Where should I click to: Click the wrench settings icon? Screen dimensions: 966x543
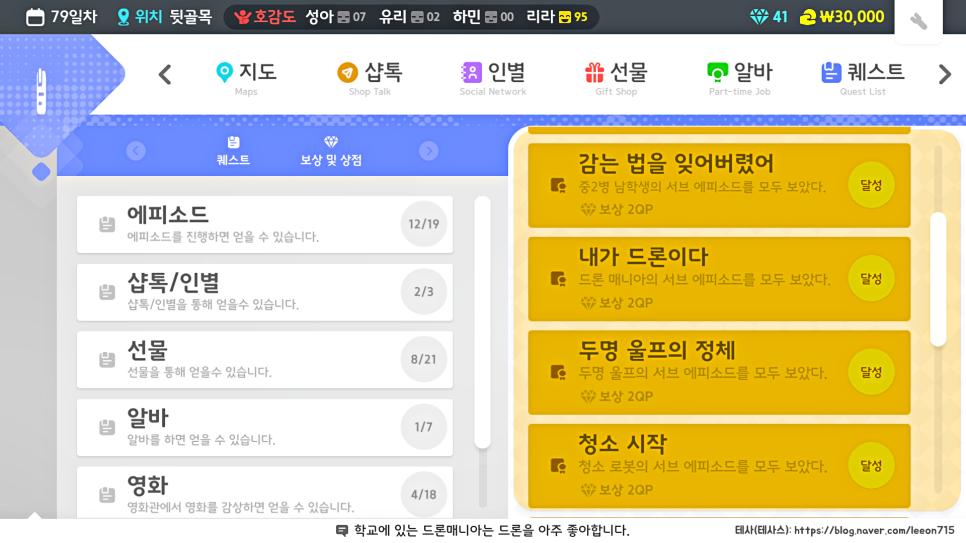click(x=918, y=20)
